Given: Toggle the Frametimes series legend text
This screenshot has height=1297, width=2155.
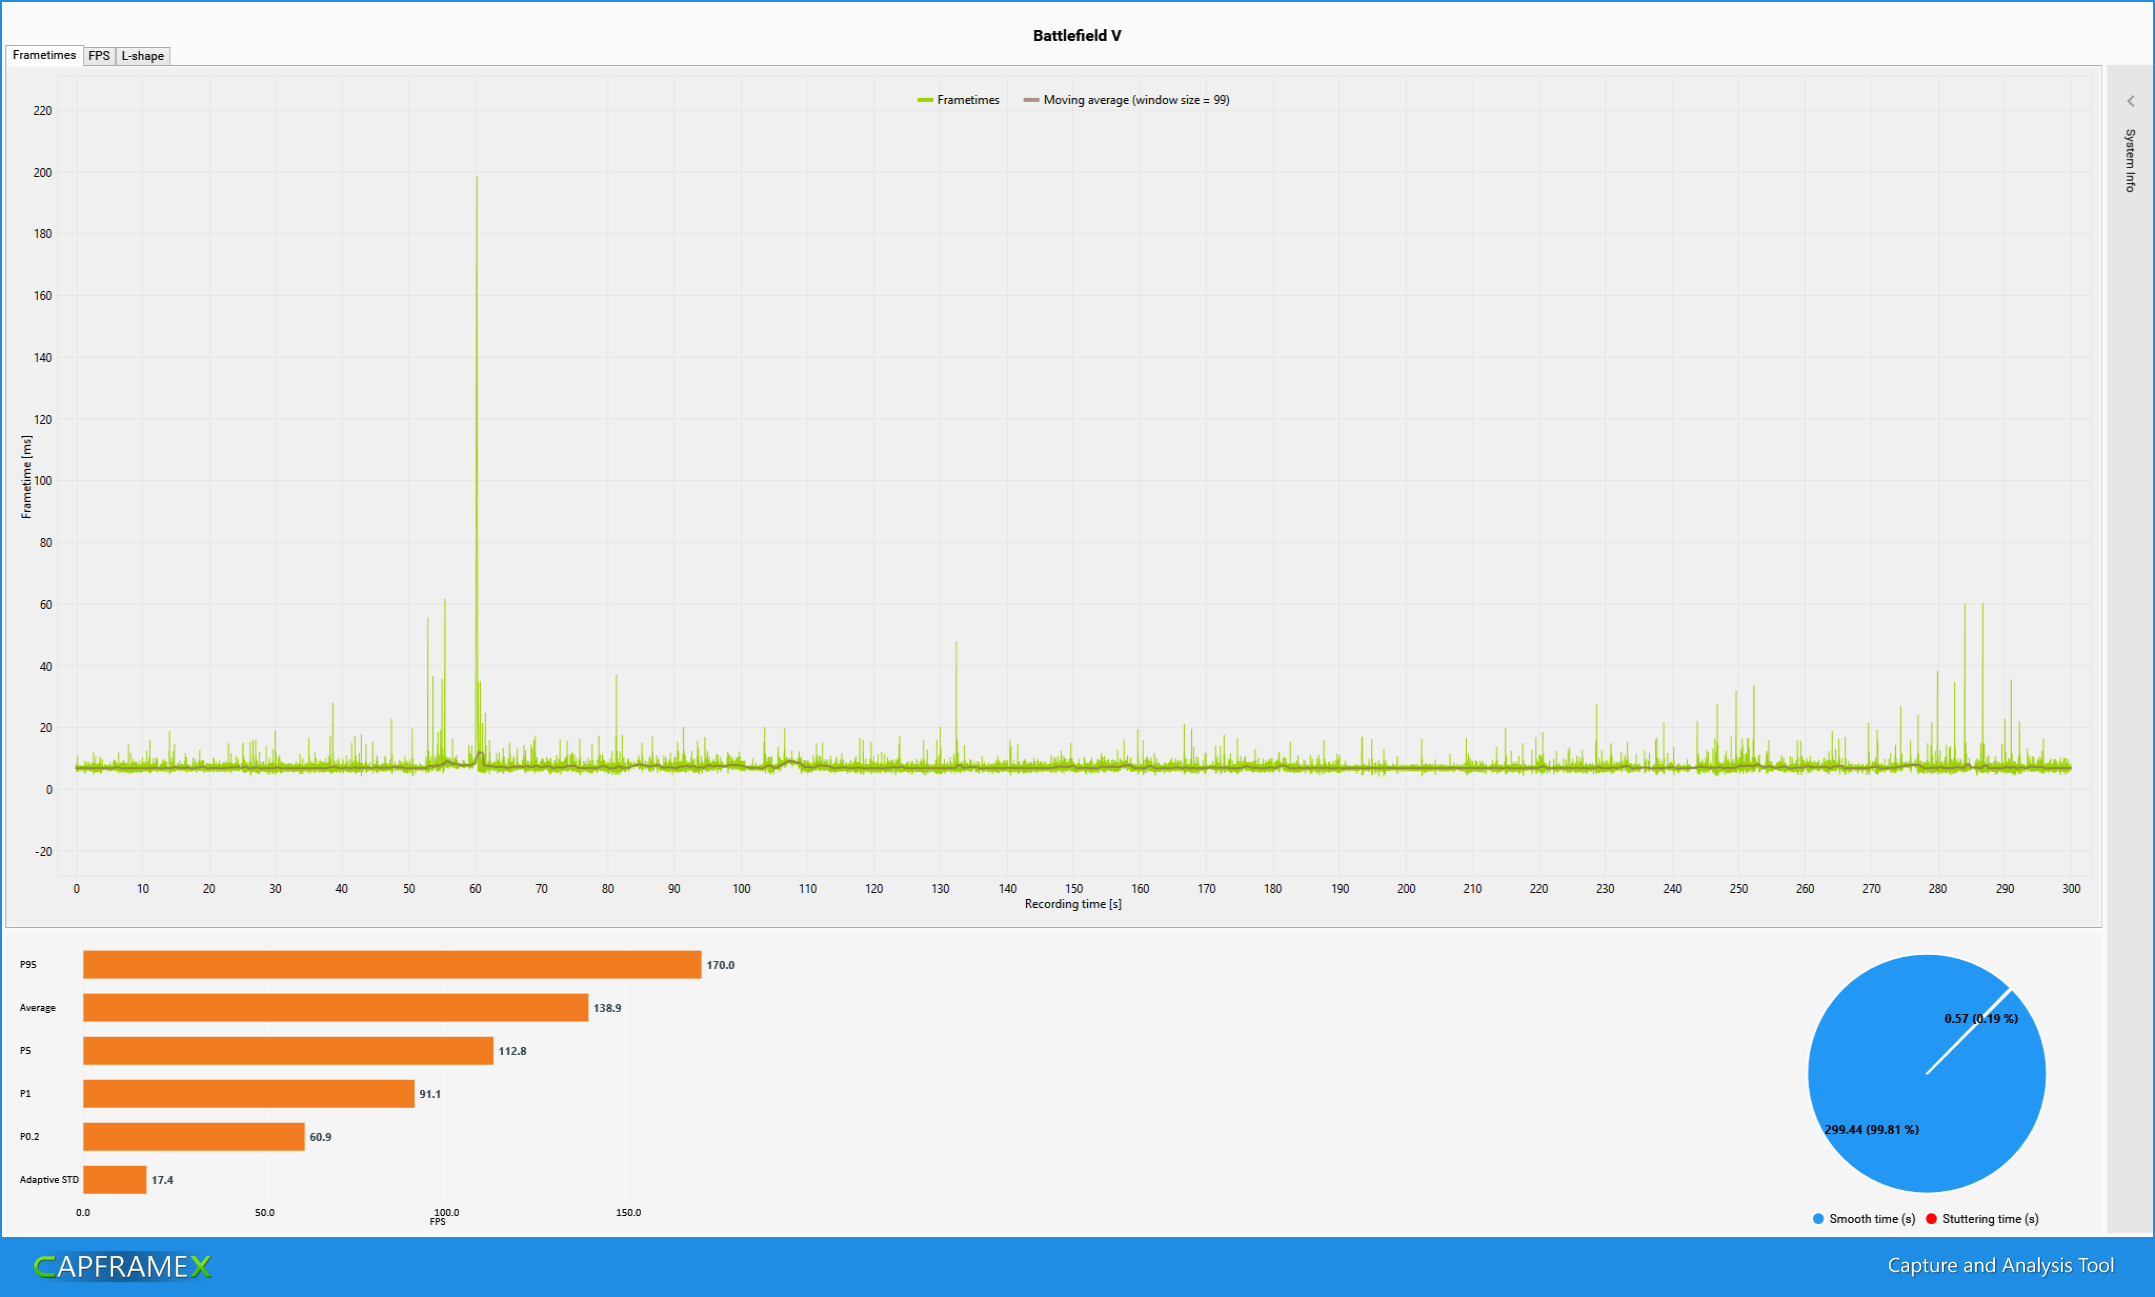Looking at the screenshot, I should (968, 100).
